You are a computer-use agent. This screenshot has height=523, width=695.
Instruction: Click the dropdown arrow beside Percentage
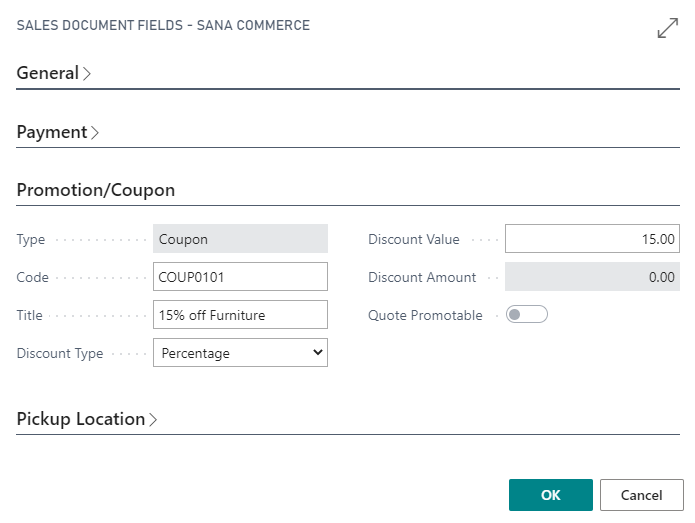coord(317,353)
